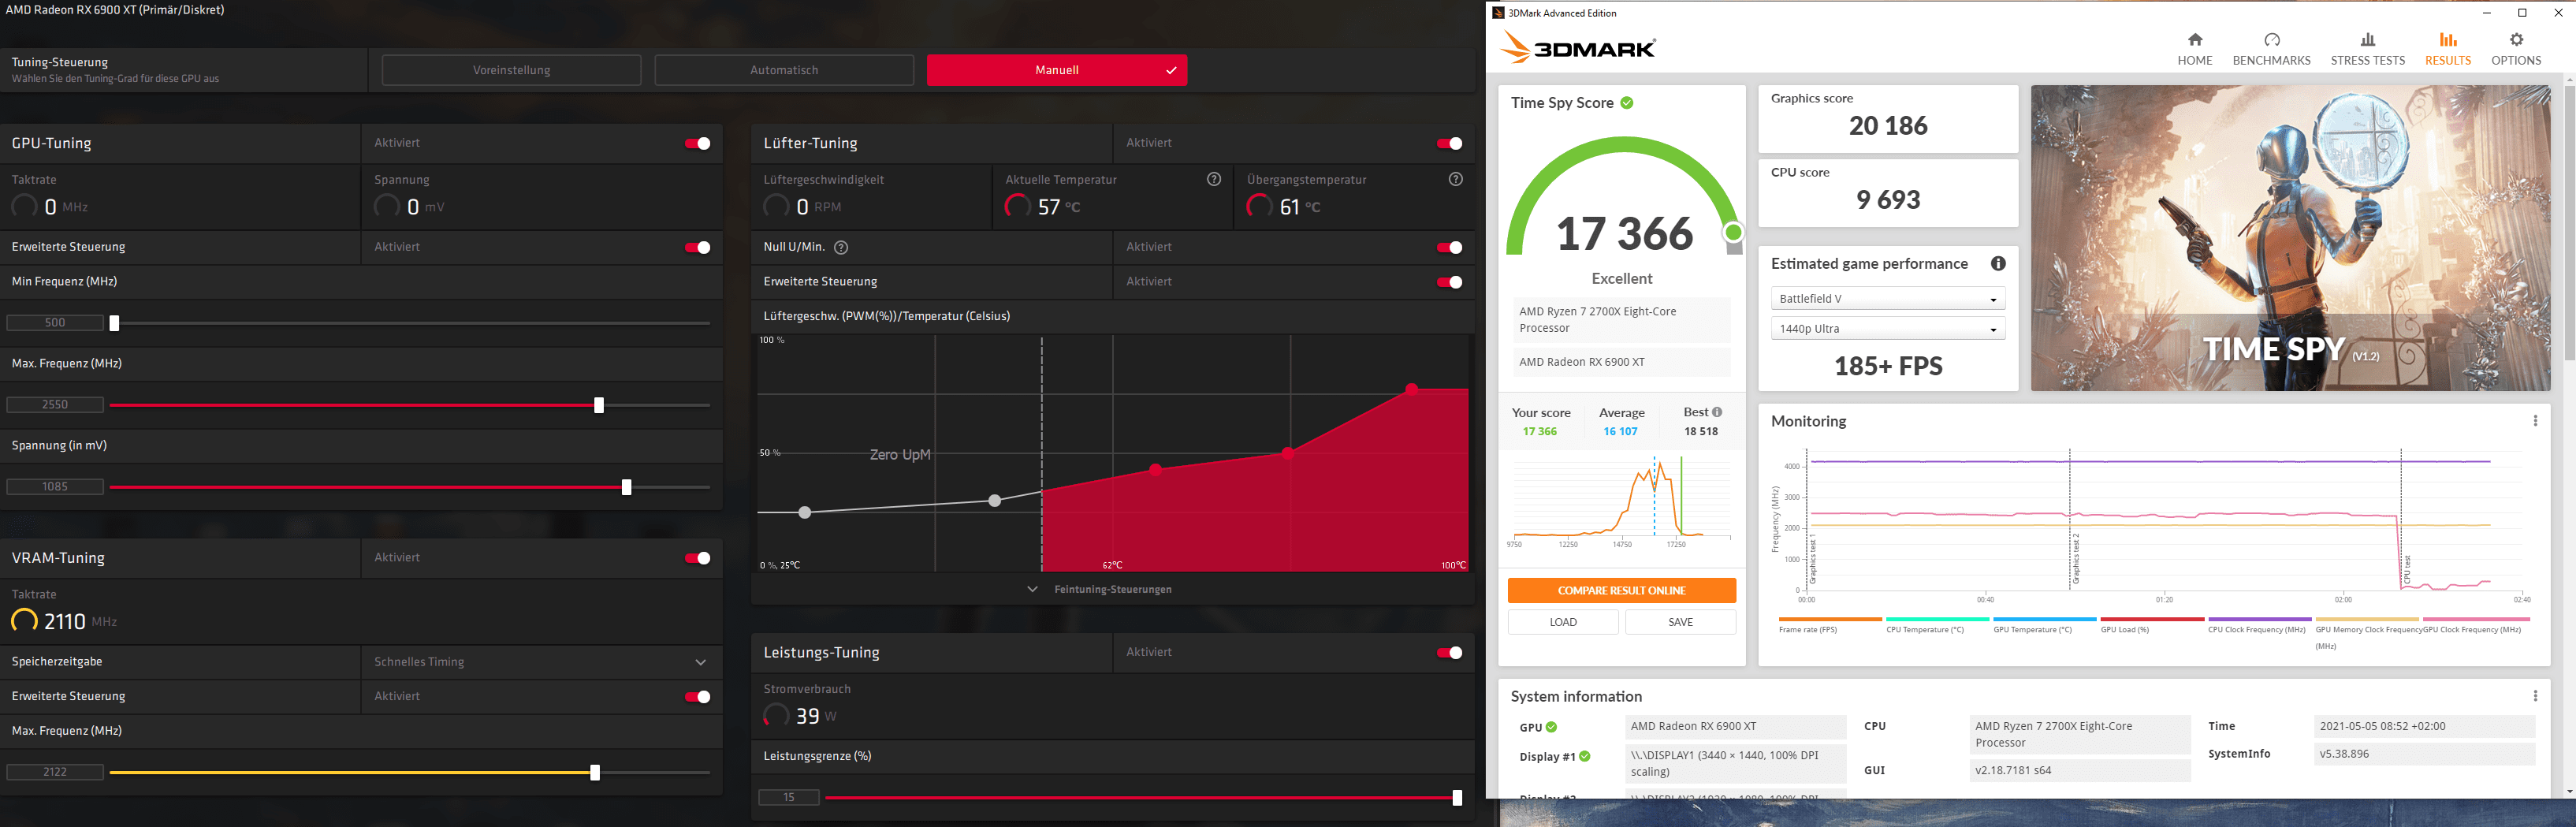Click highest fan curve point
Image resolution: width=2576 pixels, height=827 pixels.
1411,389
